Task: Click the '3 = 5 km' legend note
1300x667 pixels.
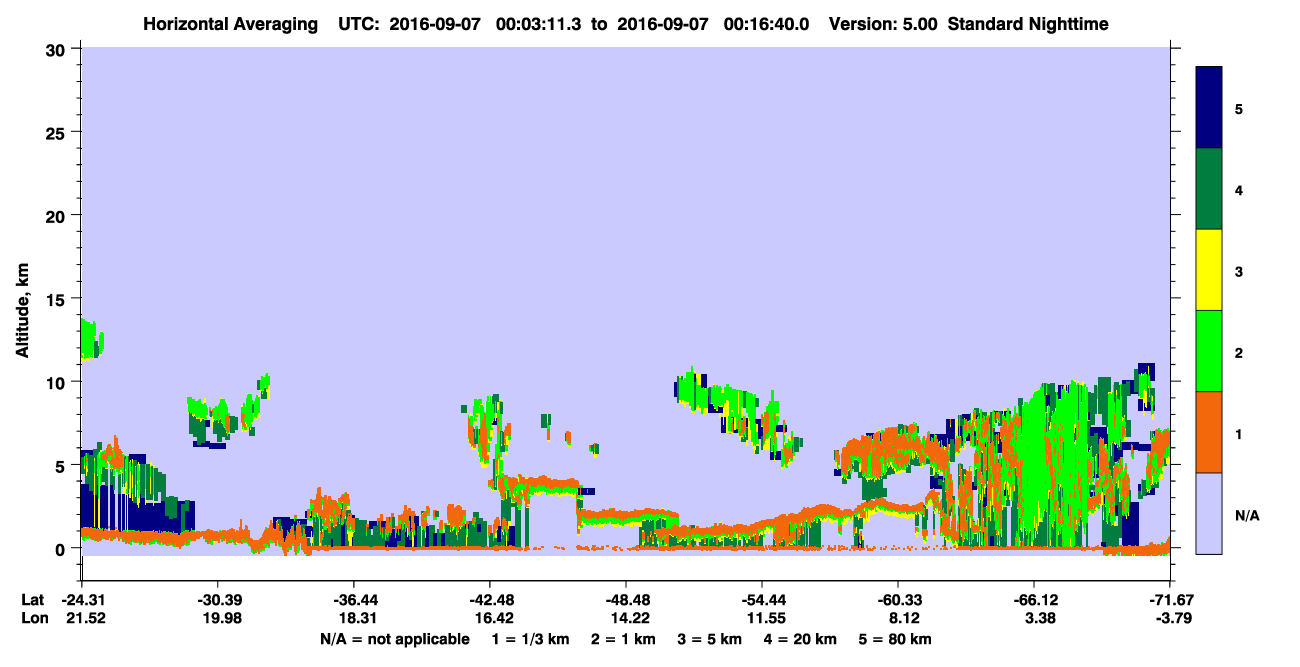Action: click(x=711, y=639)
